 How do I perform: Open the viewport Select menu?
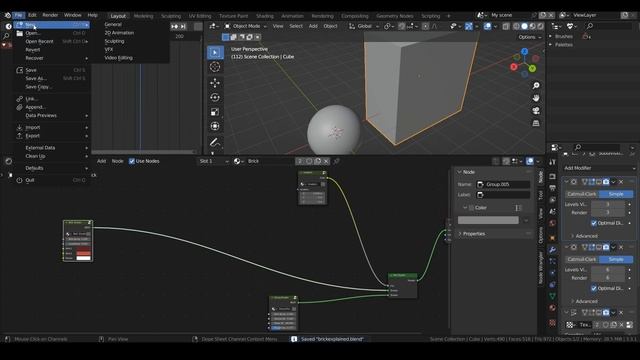296,26
